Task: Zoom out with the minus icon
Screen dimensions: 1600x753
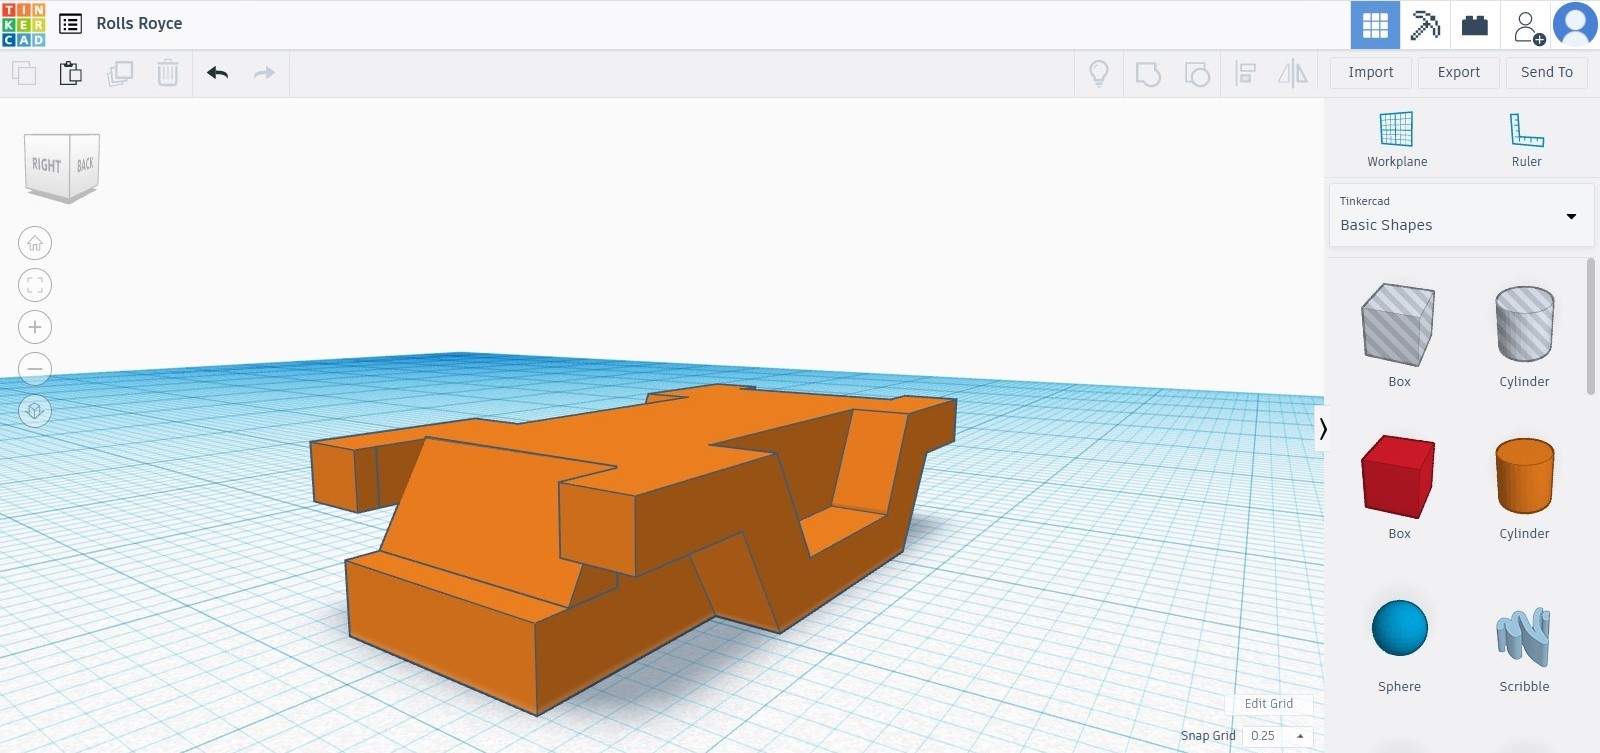Action: (x=35, y=368)
